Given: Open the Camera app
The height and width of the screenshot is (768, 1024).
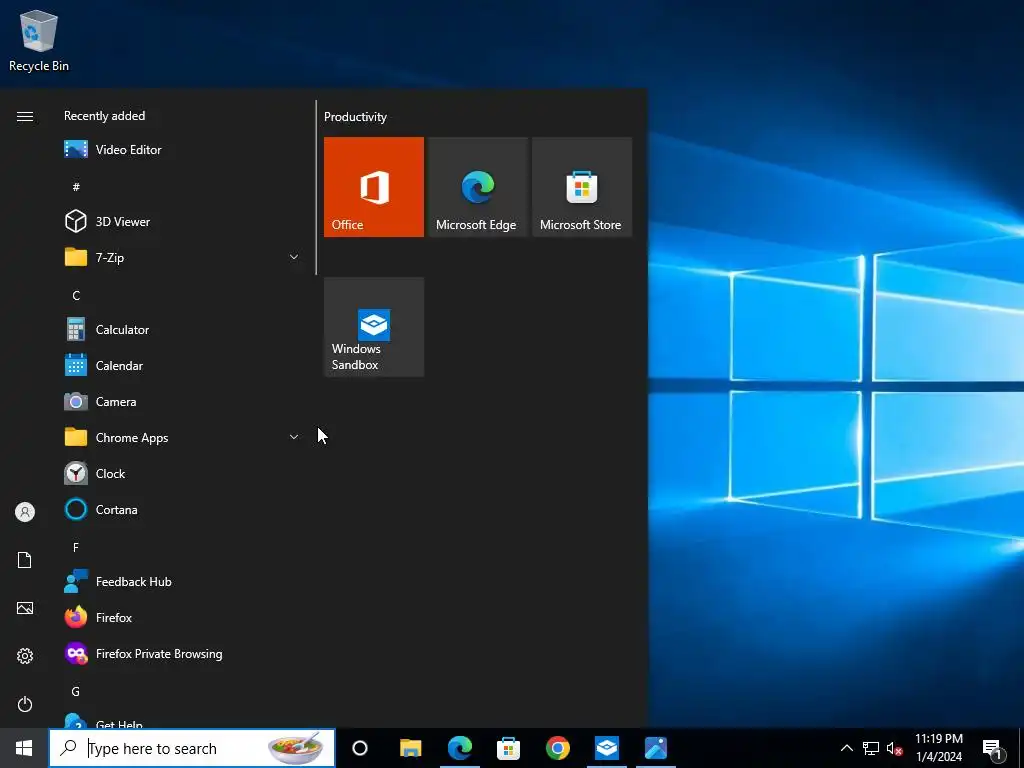Looking at the screenshot, I should (x=182, y=402).
